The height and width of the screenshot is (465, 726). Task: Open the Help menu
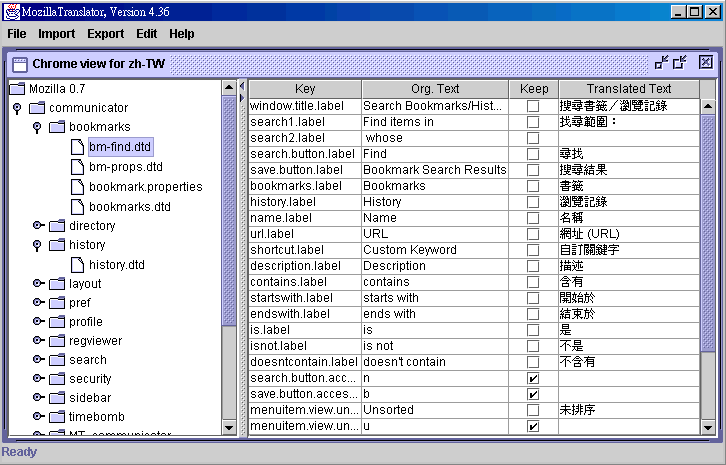(182, 34)
